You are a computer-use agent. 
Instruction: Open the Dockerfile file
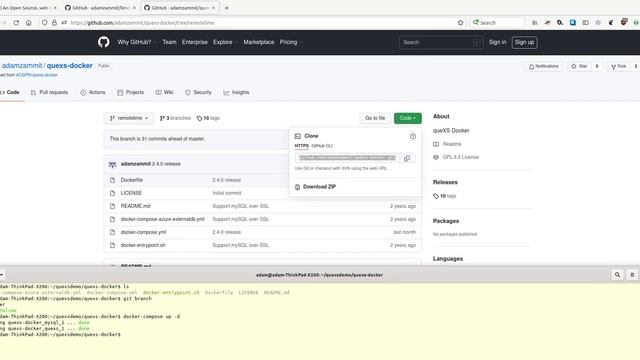pos(132,180)
